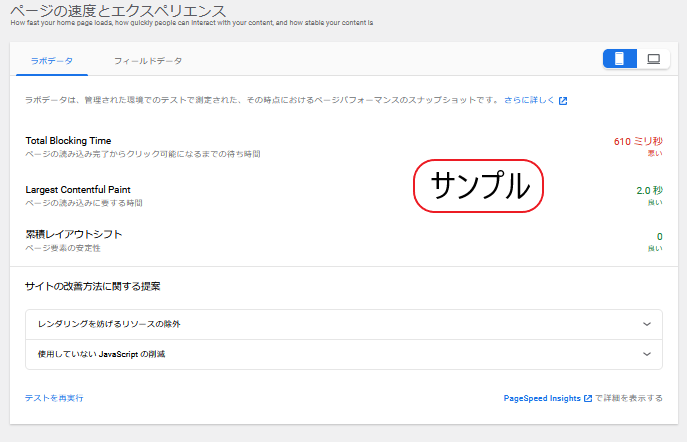Open the ラボデータ tab
This screenshot has height=442, width=687.
click(52, 61)
